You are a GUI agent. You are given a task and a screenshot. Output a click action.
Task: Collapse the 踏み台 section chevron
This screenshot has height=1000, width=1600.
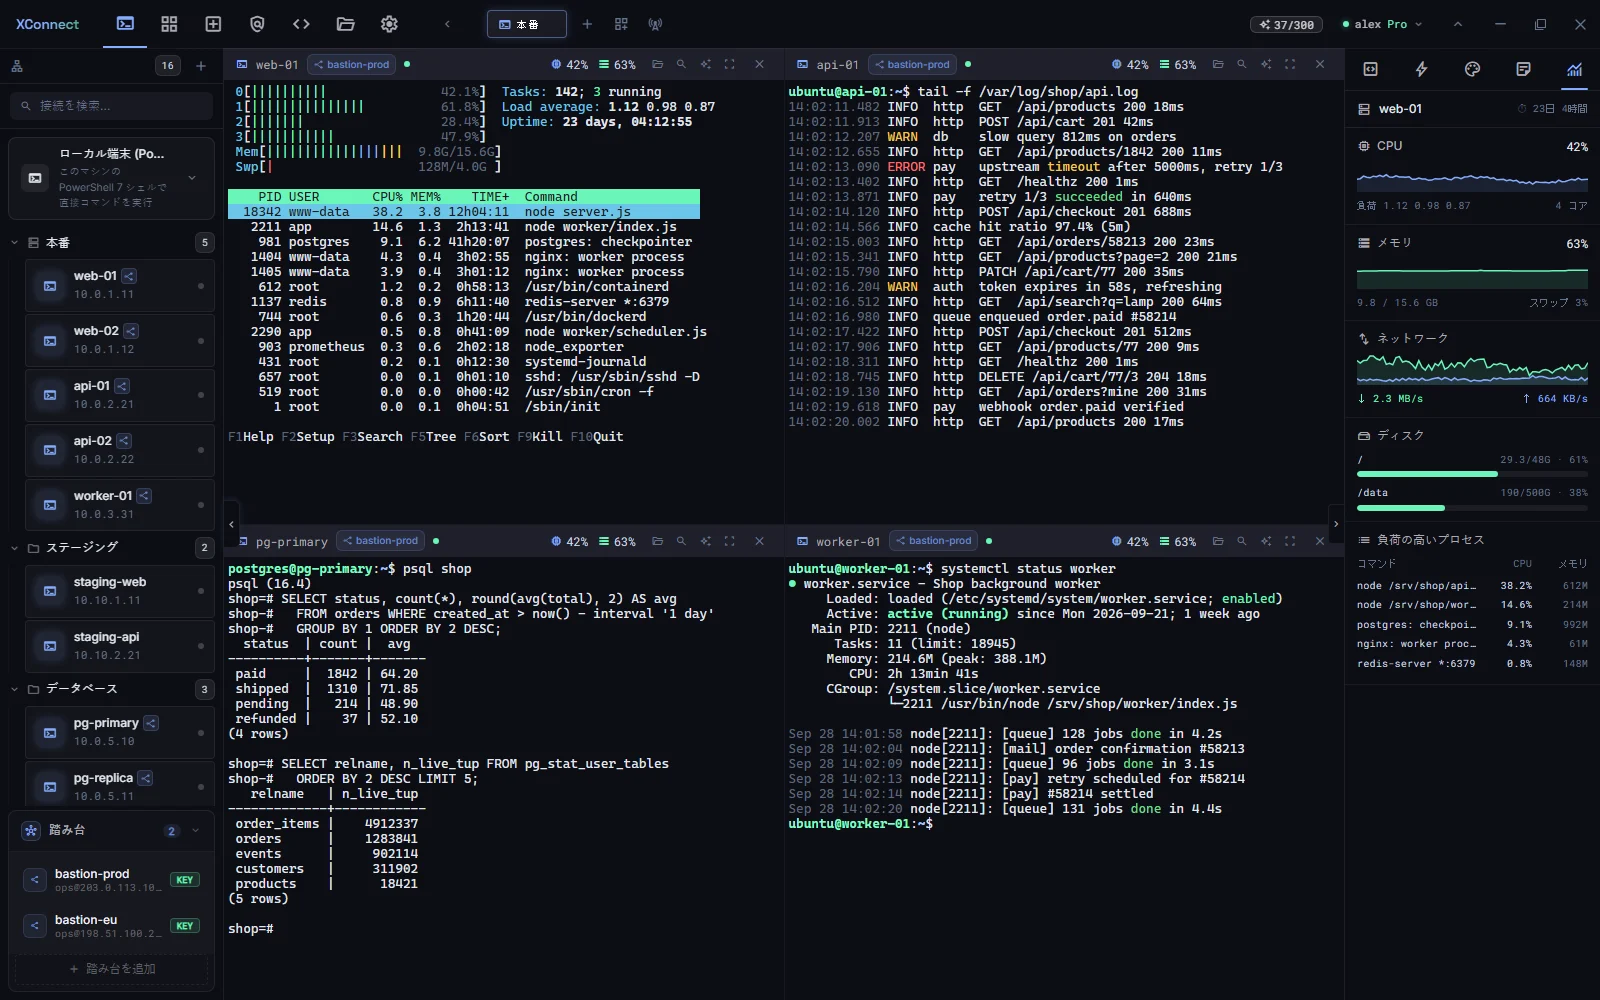195,830
